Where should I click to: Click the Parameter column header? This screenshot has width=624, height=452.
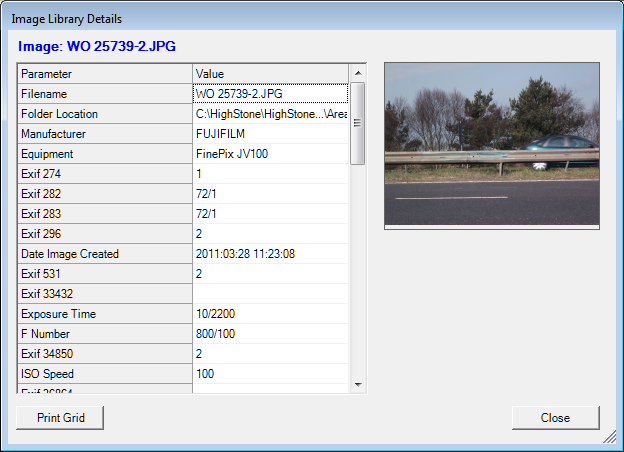[105, 74]
